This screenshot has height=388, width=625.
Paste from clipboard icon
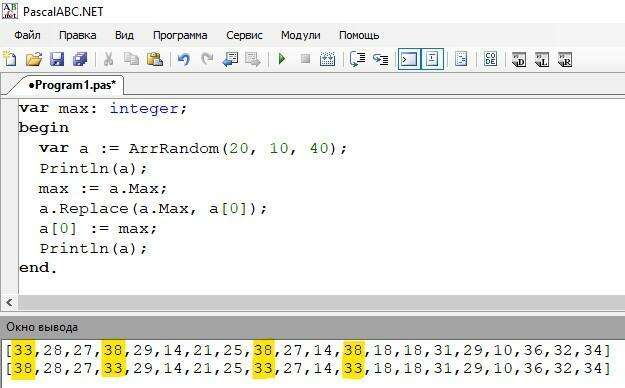point(155,59)
